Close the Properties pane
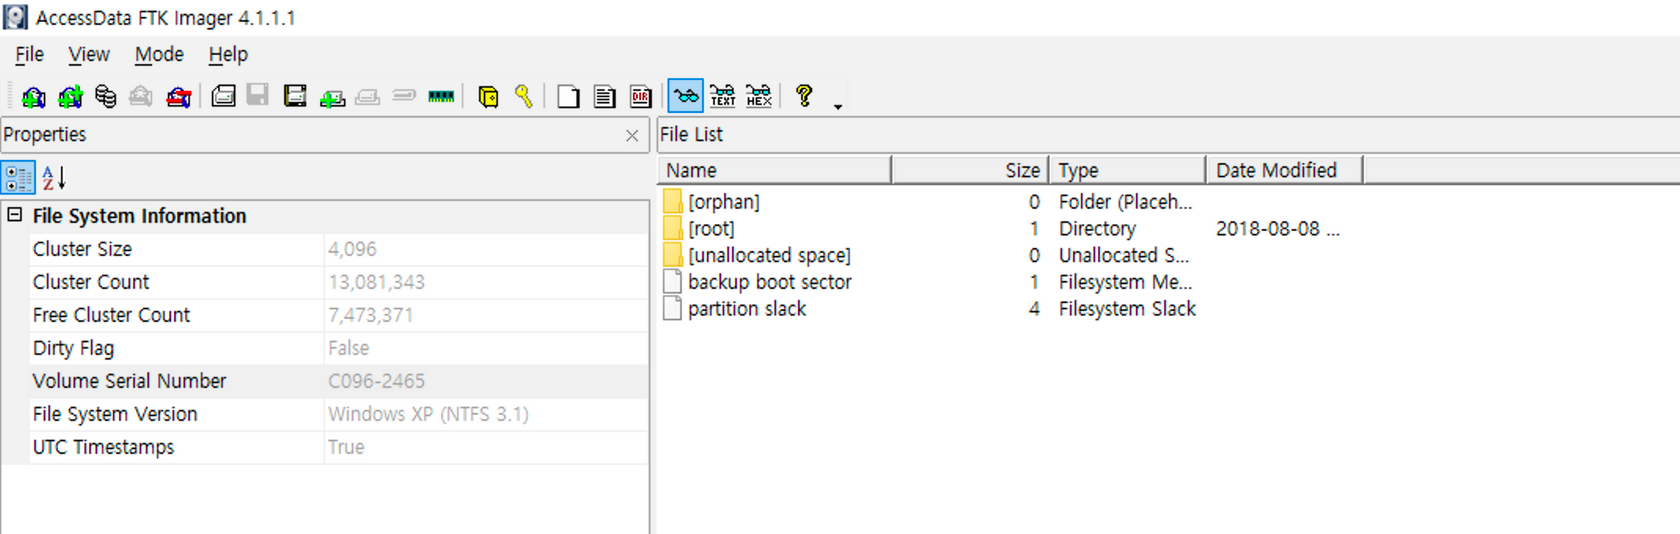Image resolution: width=1680 pixels, height=534 pixels. click(632, 135)
